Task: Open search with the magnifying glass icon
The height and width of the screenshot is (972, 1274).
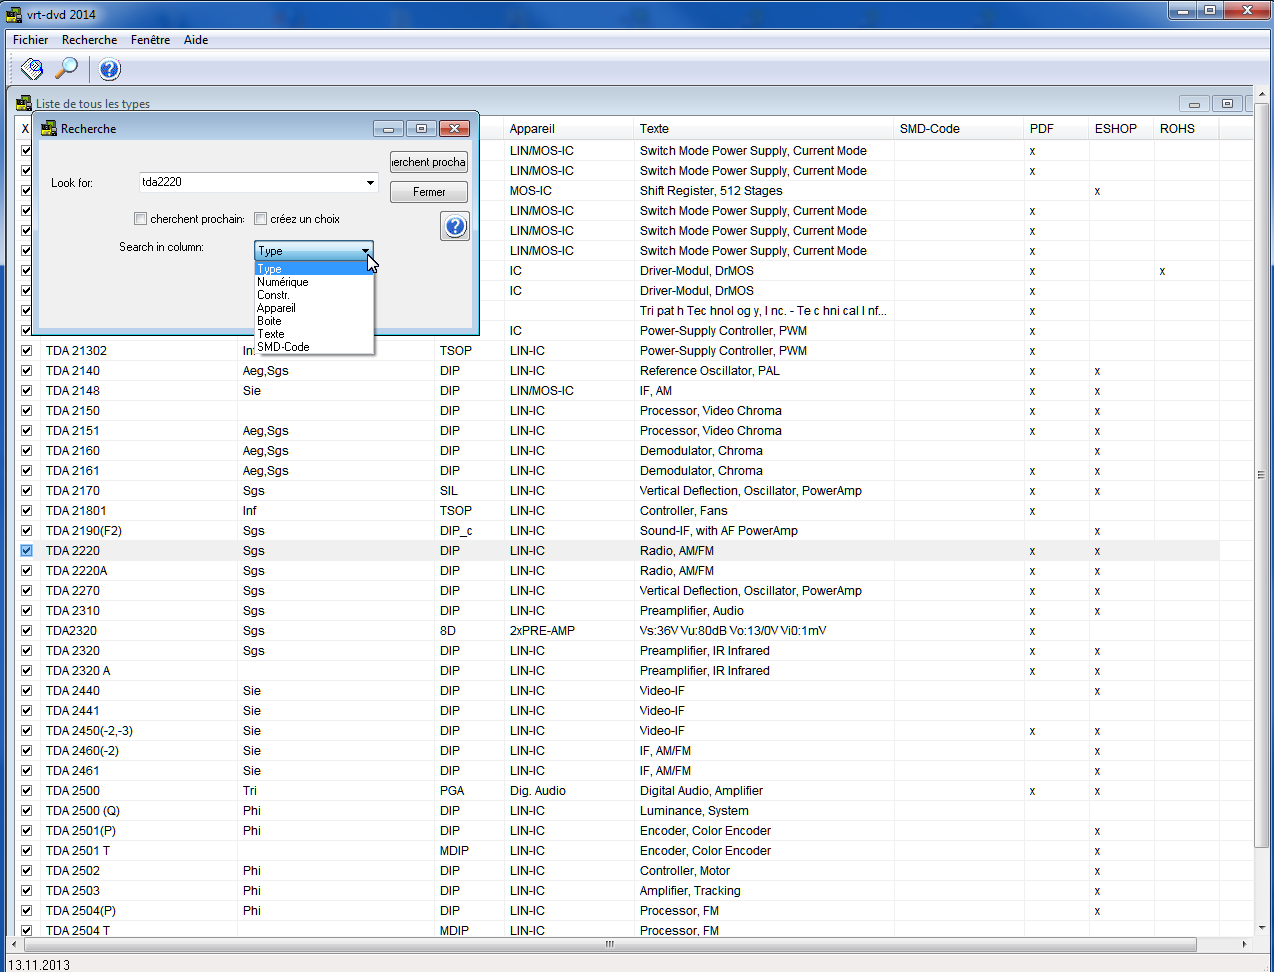Action: pos(66,69)
